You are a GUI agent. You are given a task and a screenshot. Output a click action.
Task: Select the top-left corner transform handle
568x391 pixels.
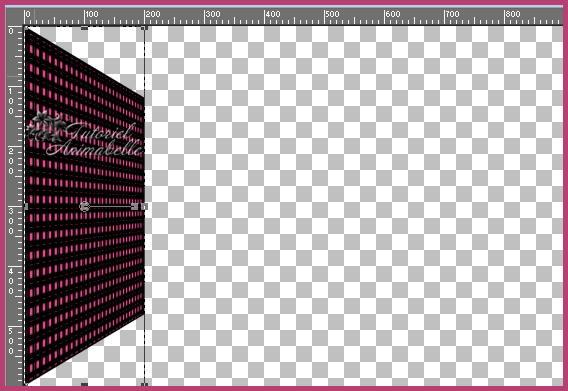click(x=26, y=28)
